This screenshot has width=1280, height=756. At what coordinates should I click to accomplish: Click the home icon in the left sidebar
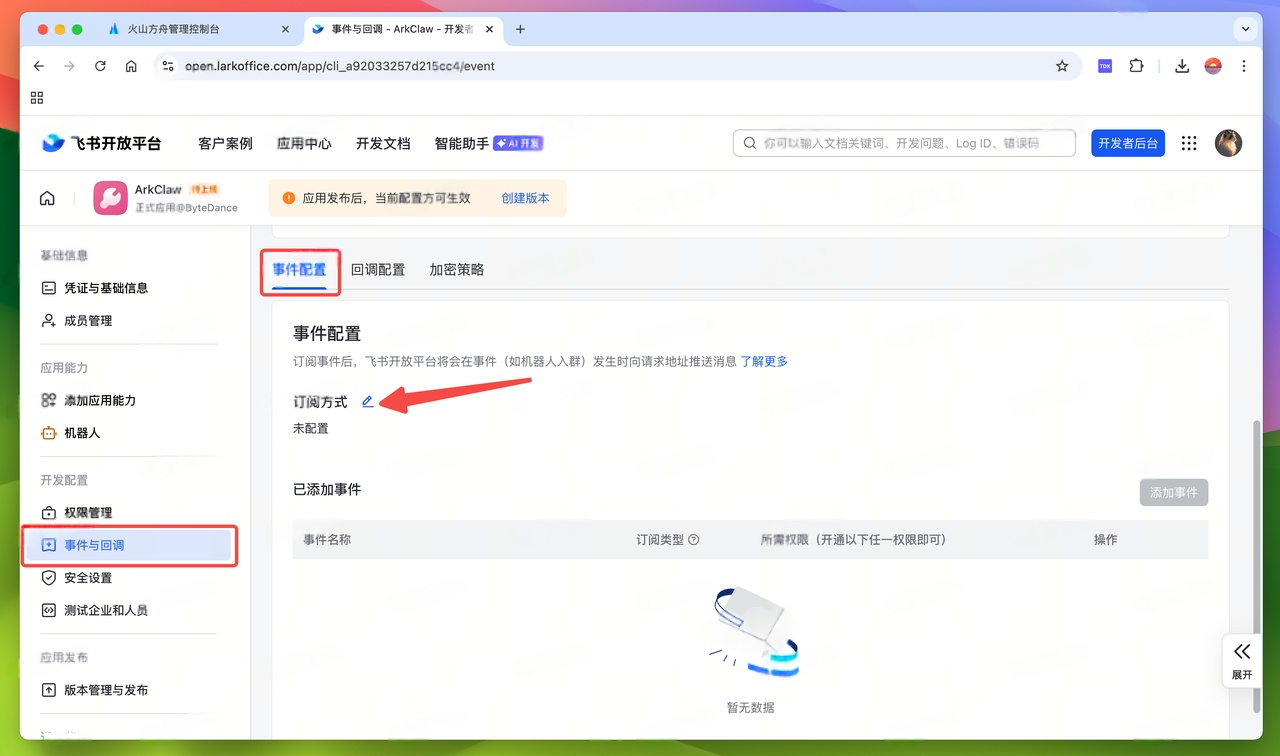coord(46,197)
